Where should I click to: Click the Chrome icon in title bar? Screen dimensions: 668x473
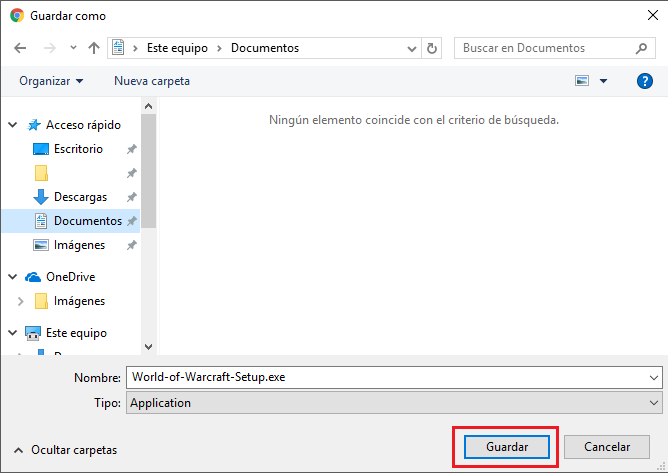[17, 16]
